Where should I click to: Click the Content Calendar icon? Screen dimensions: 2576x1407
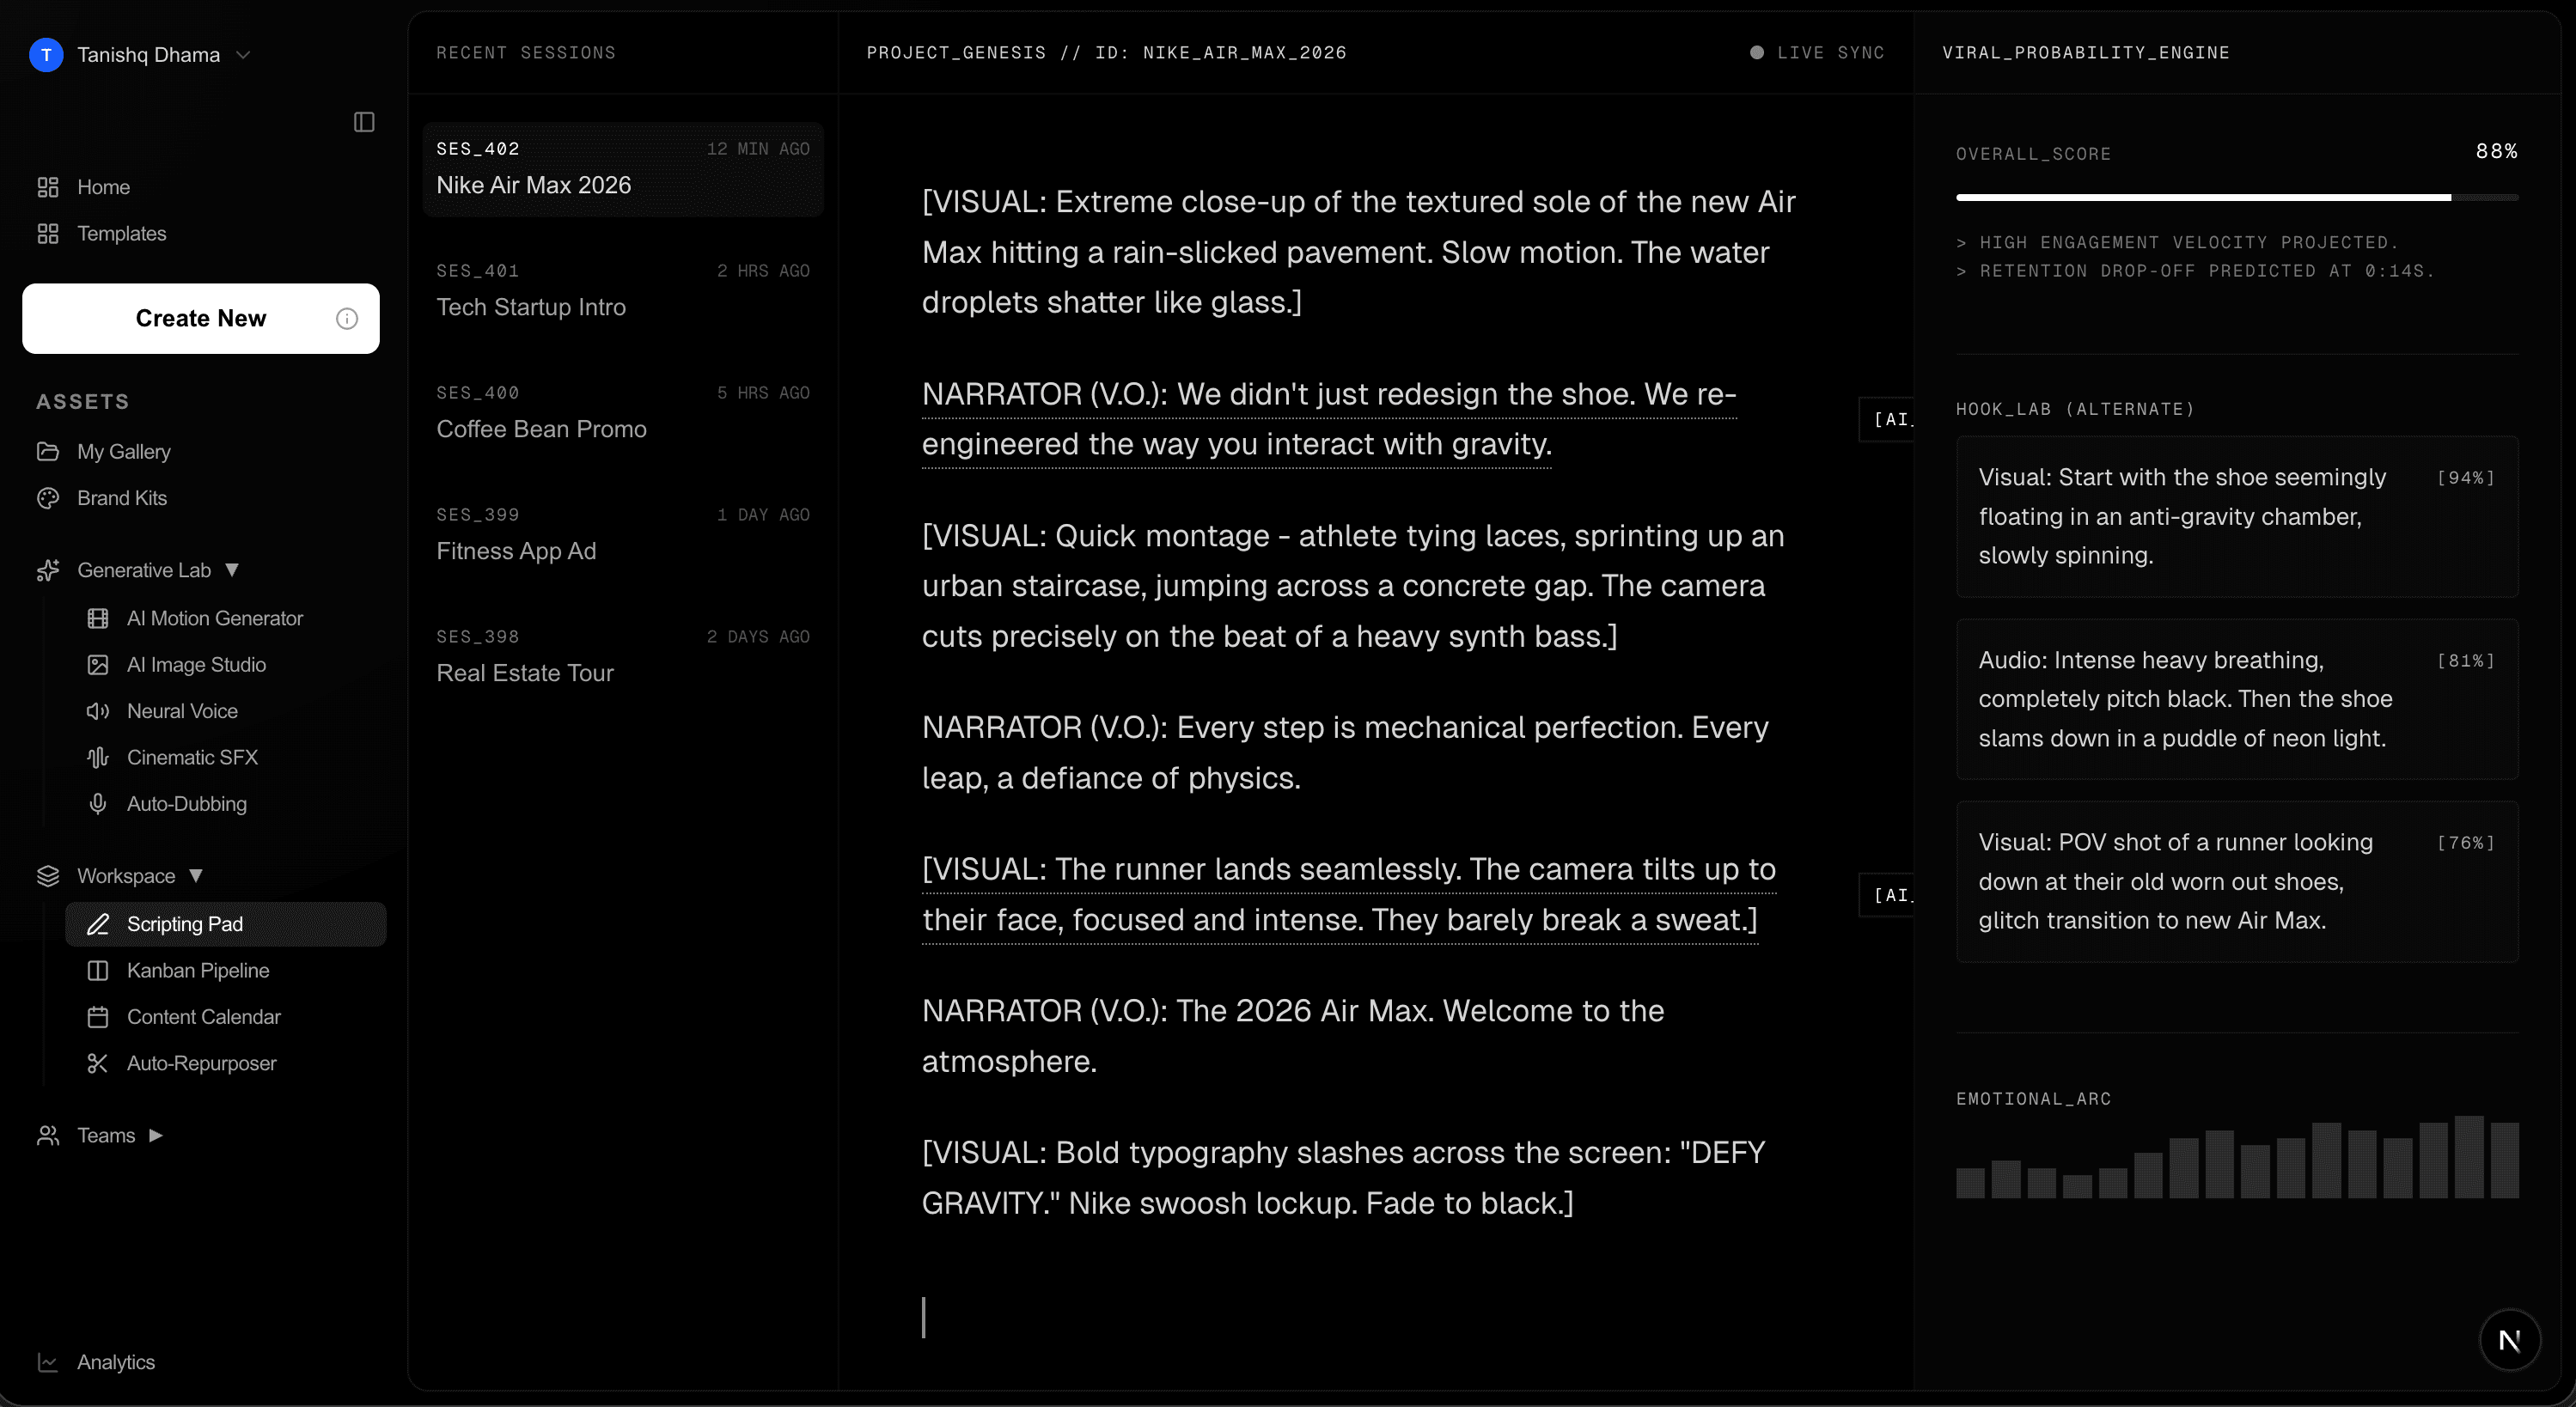[98, 1017]
